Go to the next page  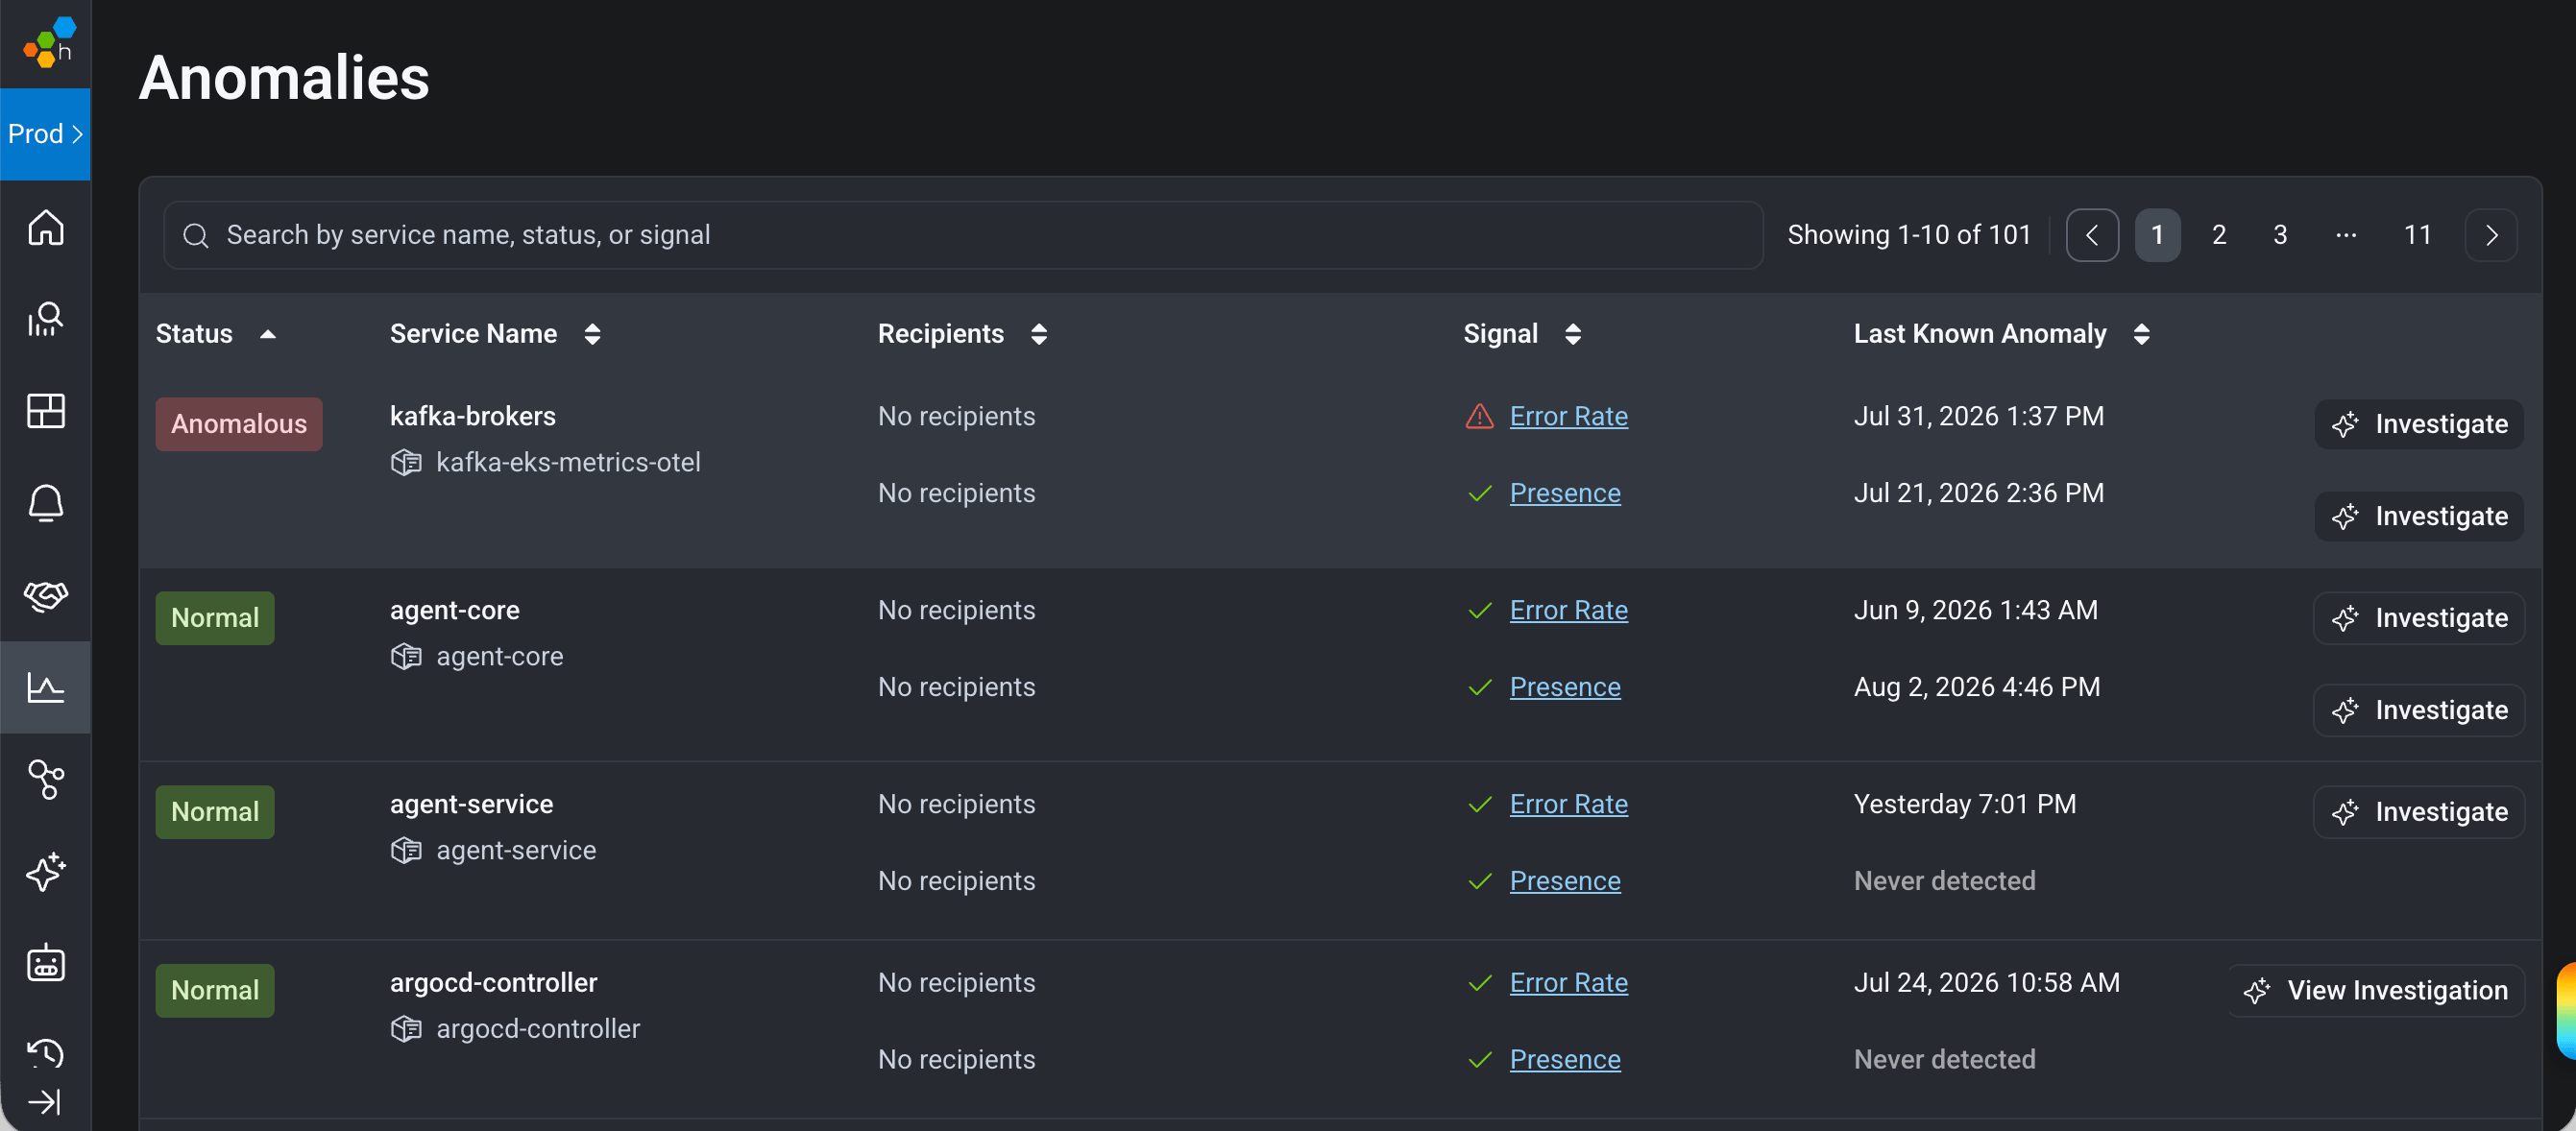click(2491, 235)
